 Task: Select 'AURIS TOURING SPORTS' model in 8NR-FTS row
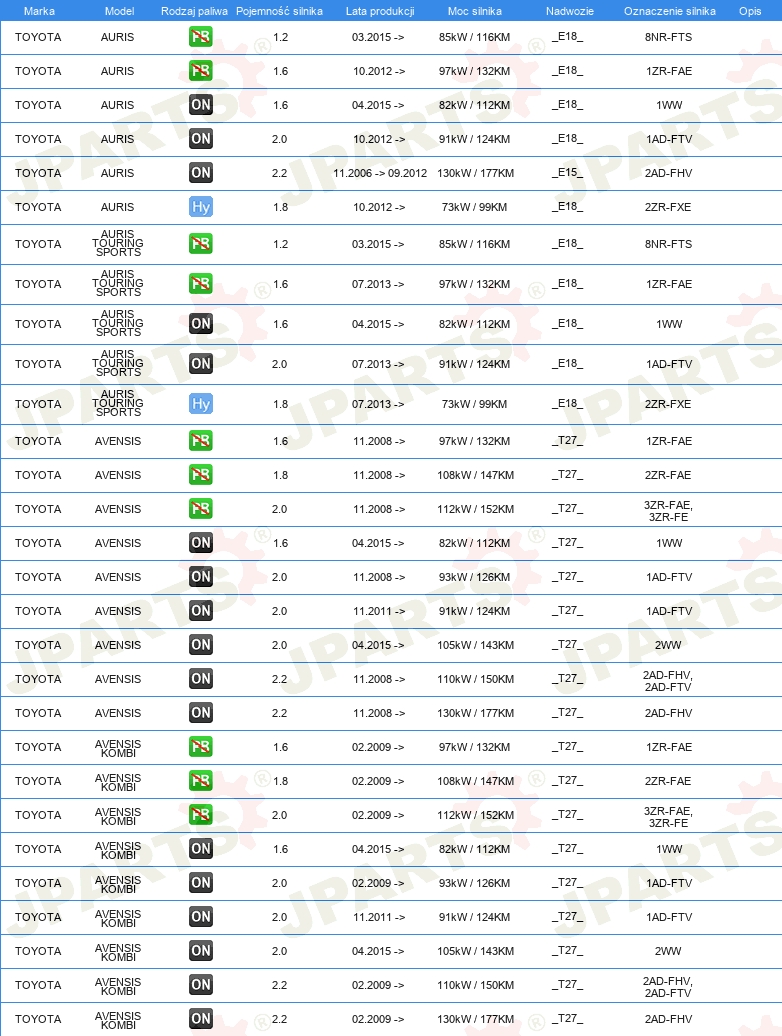coord(118,243)
